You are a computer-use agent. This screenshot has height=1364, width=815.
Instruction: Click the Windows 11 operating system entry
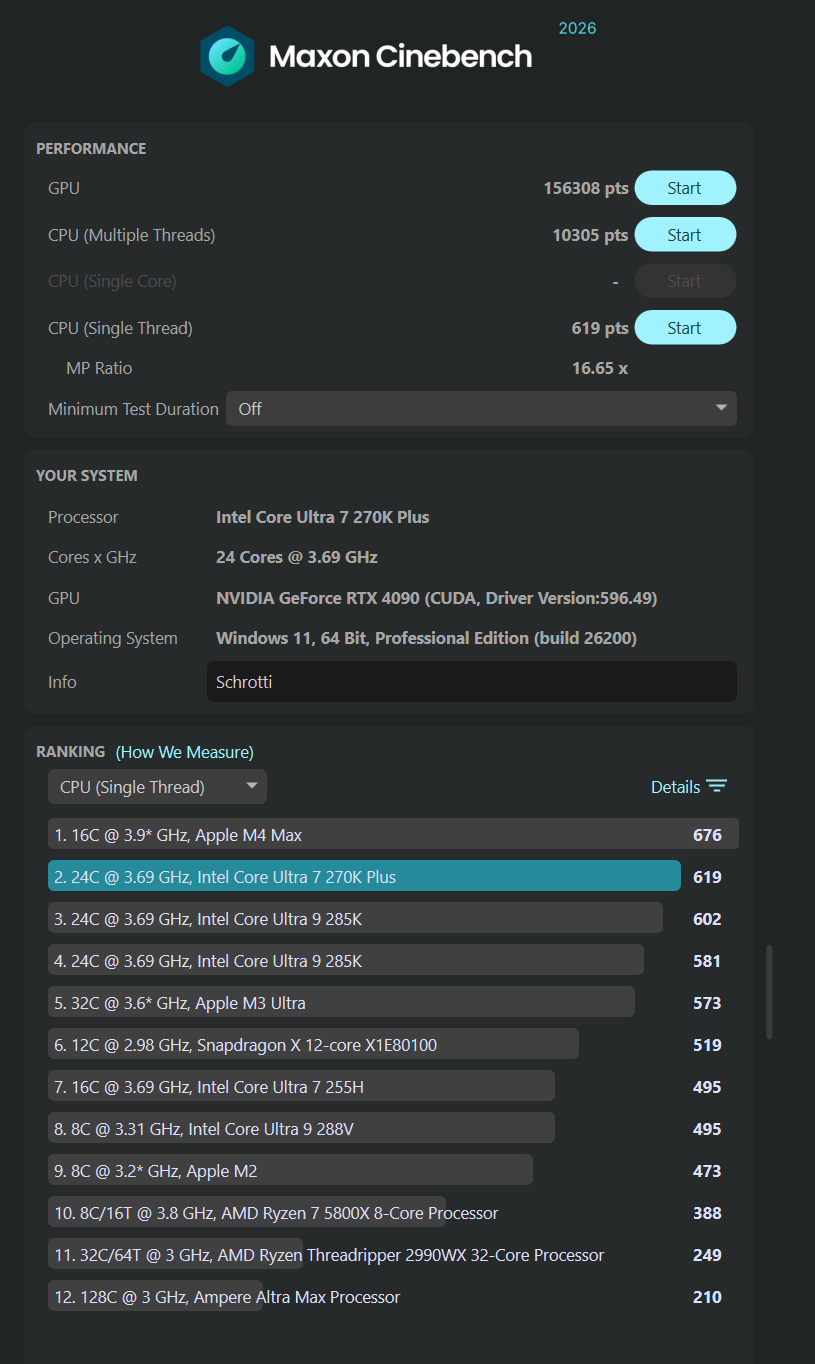[426, 638]
